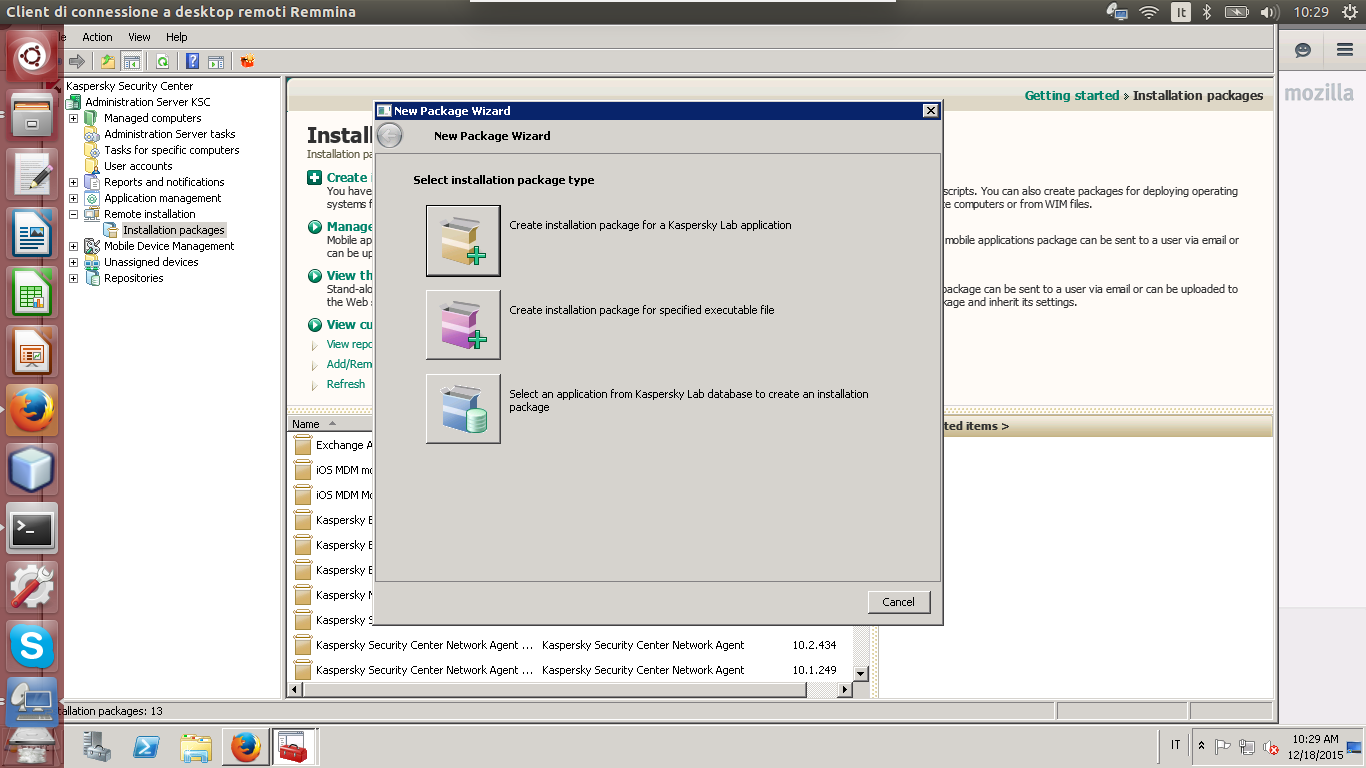Choose package for specified executable file icon

pyautogui.click(x=463, y=325)
